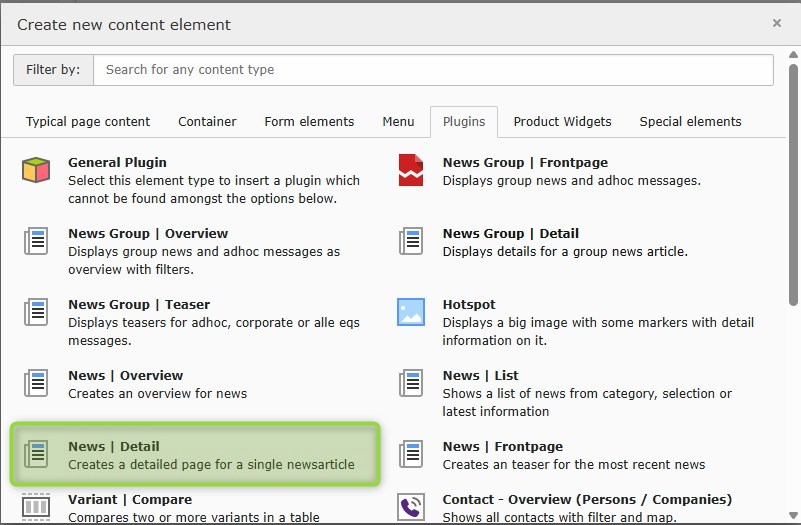Select the Hotspot image icon

pyautogui.click(x=411, y=312)
